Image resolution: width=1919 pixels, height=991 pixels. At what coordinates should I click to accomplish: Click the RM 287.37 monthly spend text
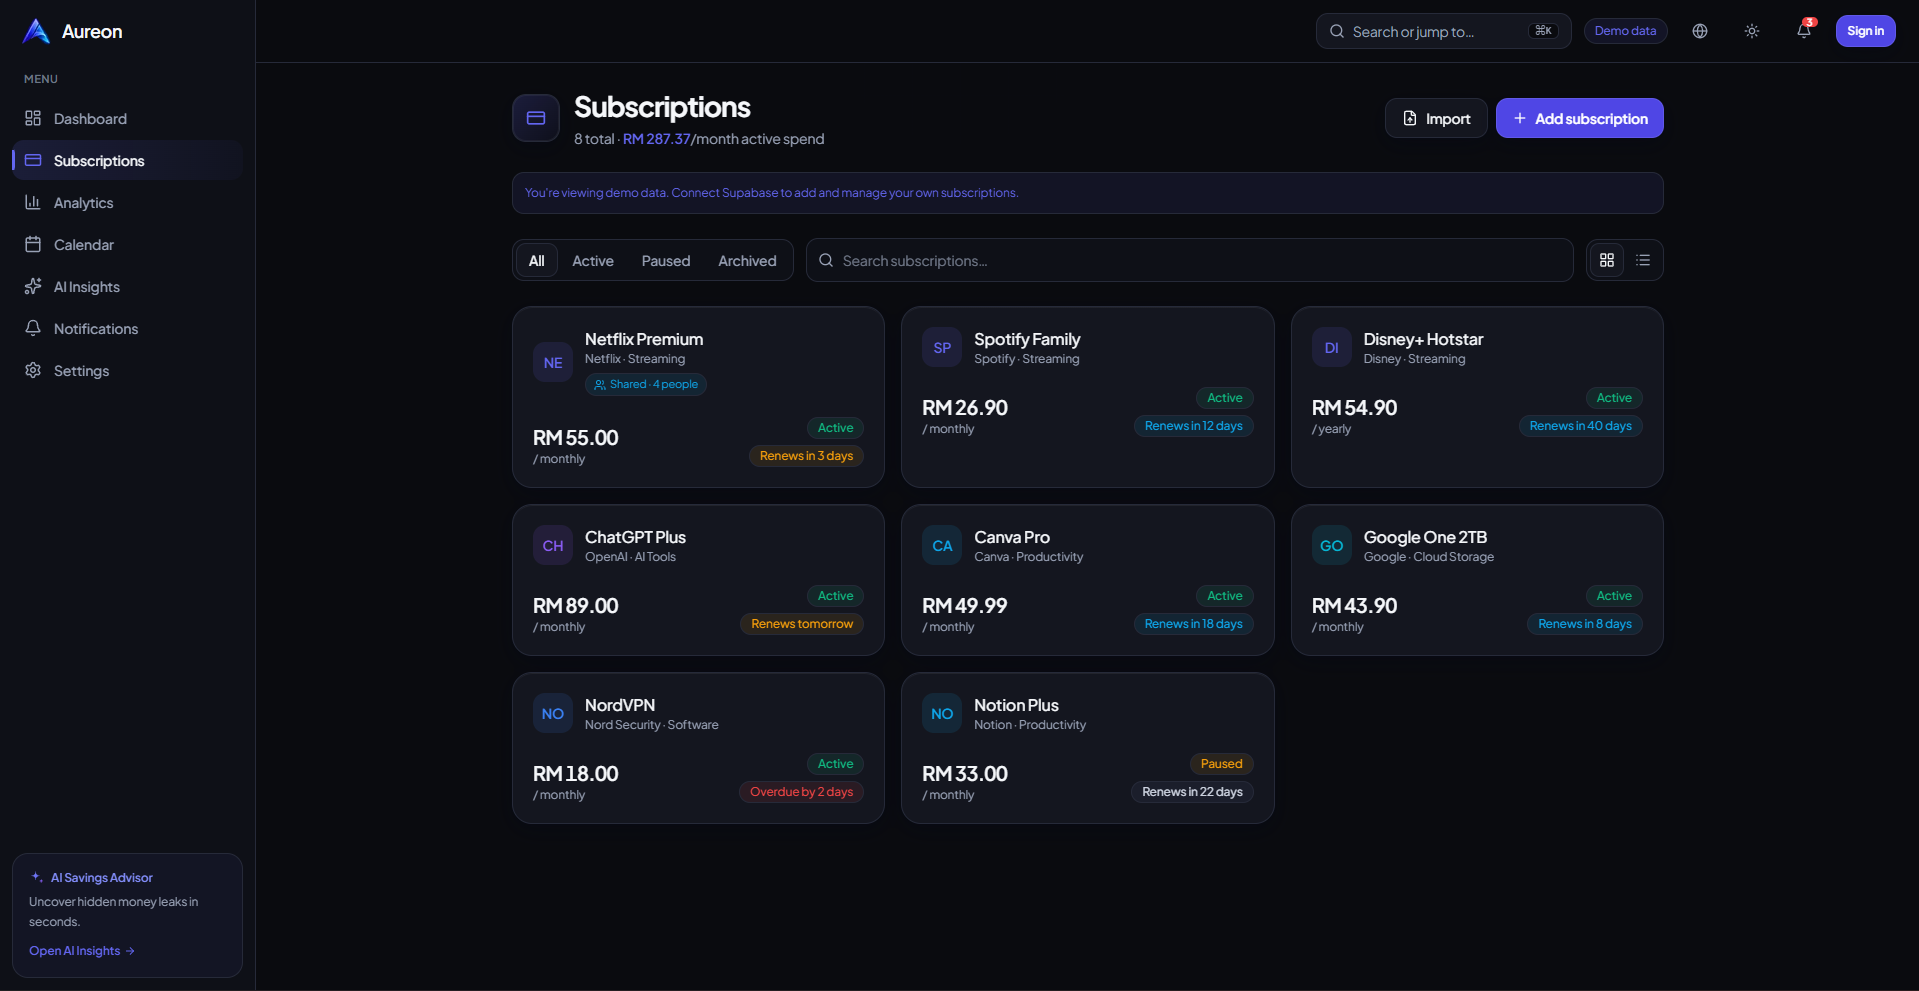tap(657, 139)
